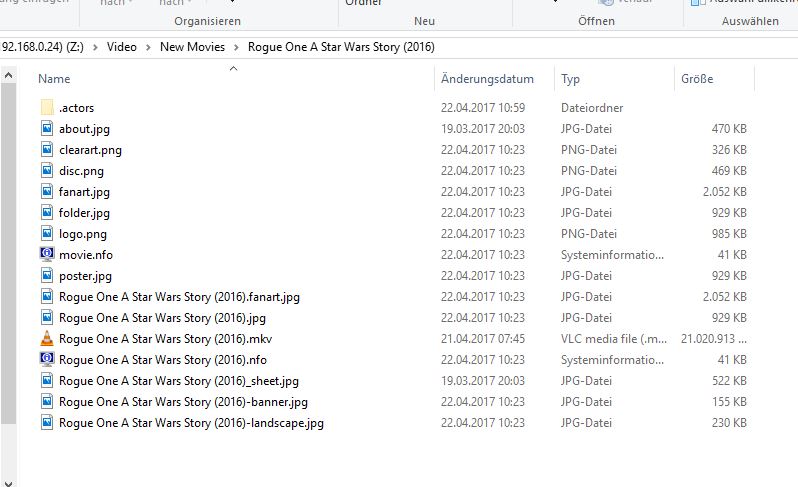This screenshot has height=487, width=798.
Task: Select icon of Rogue One (2016)-landscape.jpg
Action: click(x=47, y=422)
